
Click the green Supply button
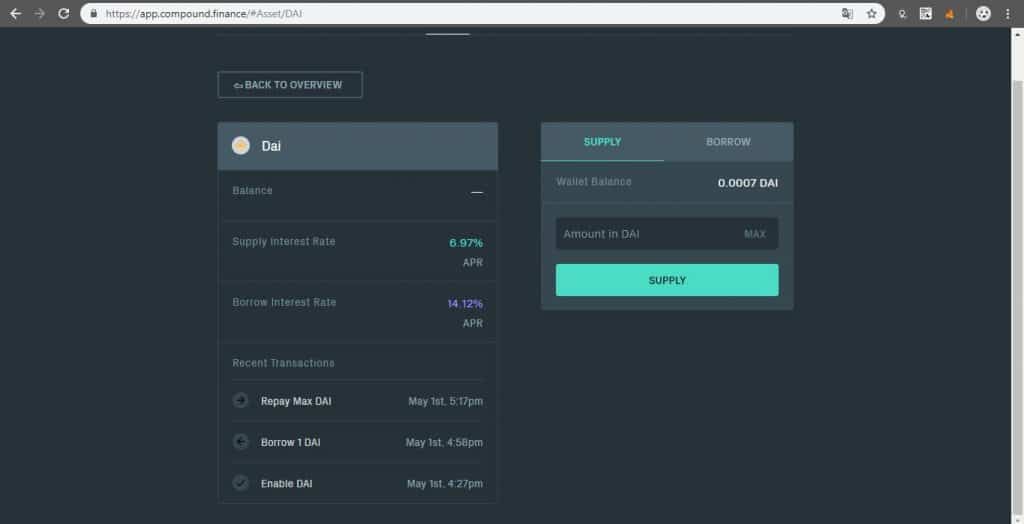(x=667, y=280)
